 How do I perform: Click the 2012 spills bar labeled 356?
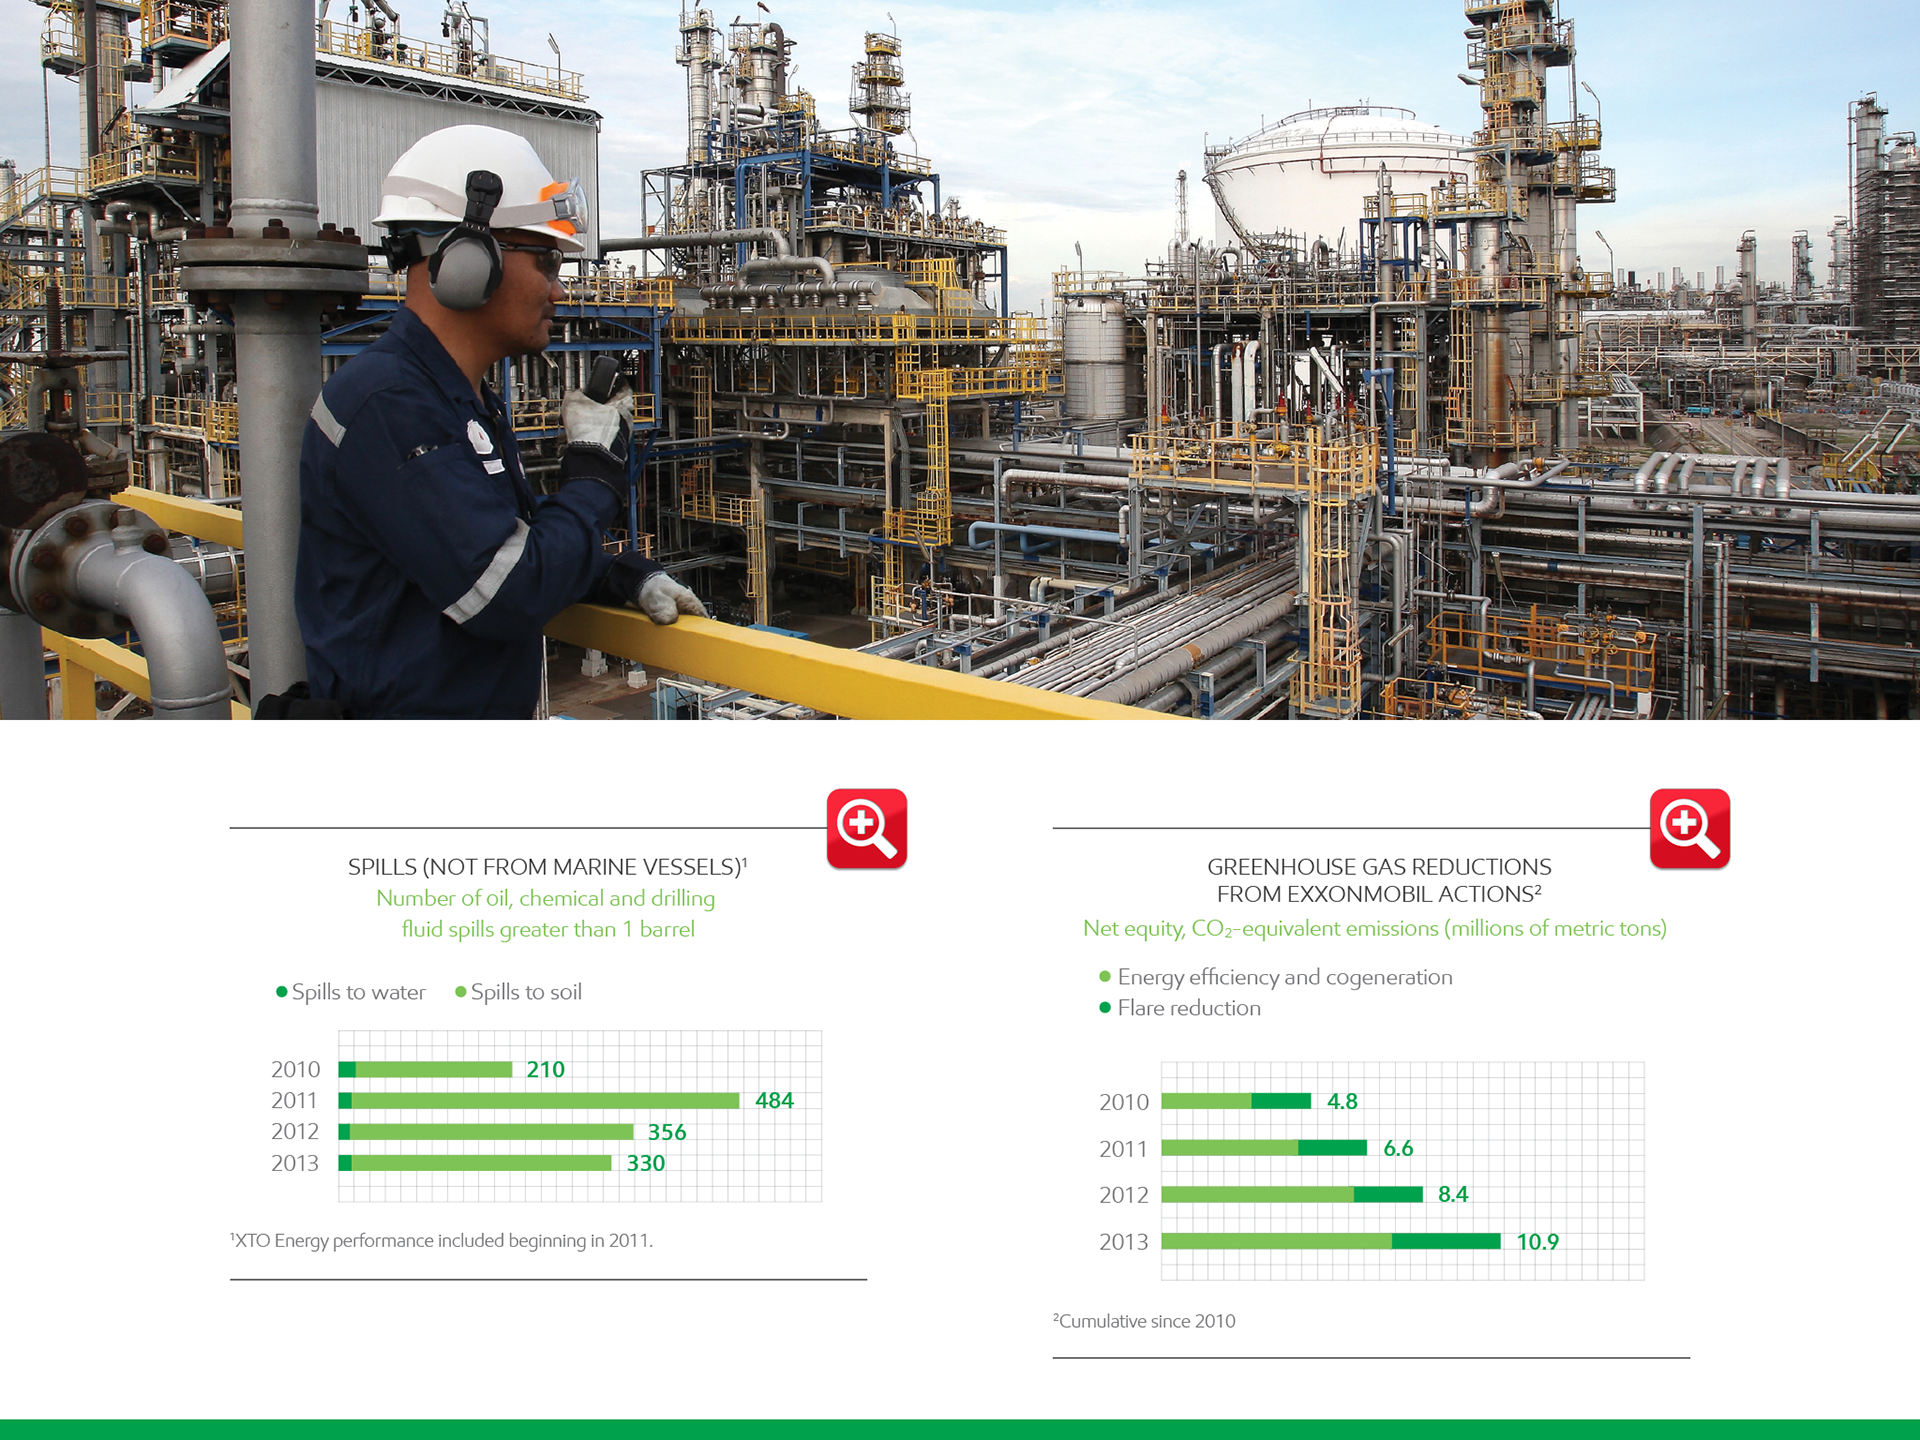coord(487,1132)
